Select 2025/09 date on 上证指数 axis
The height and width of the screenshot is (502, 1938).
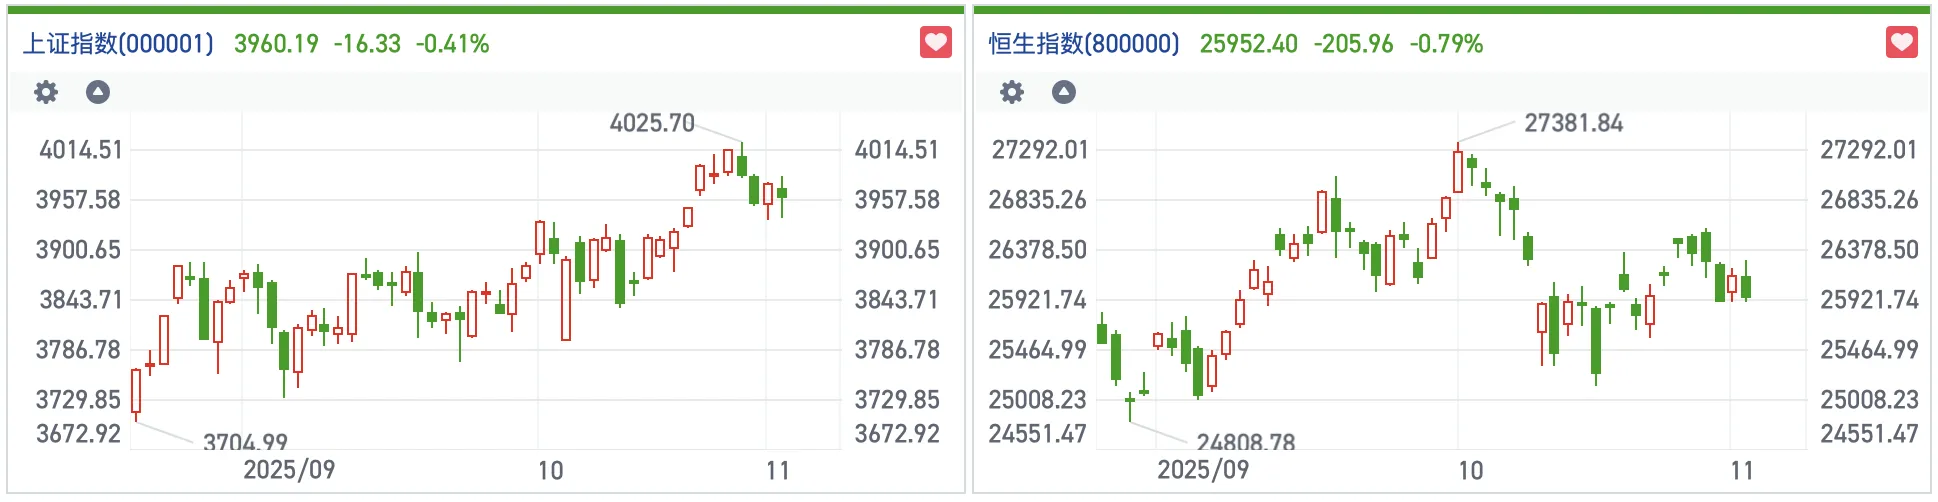(289, 470)
